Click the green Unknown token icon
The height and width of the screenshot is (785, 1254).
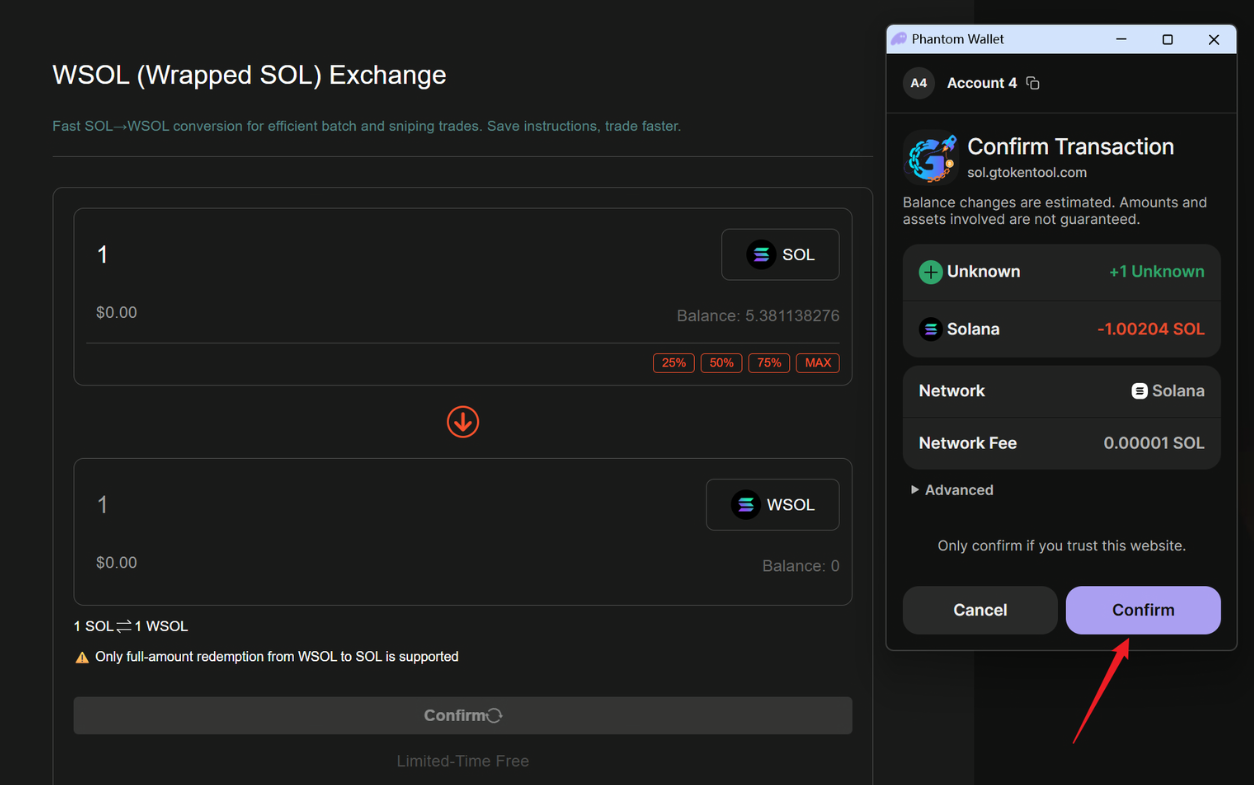click(931, 271)
